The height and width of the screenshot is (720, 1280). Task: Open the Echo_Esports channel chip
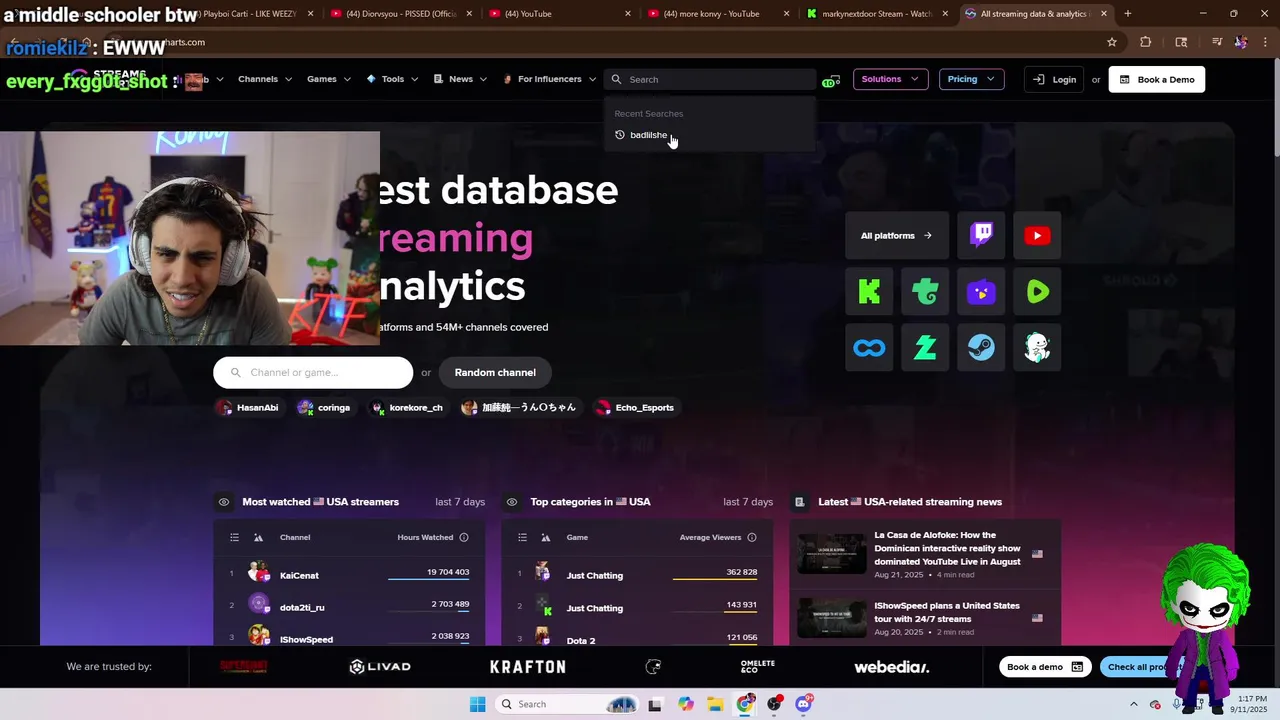[x=635, y=408]
